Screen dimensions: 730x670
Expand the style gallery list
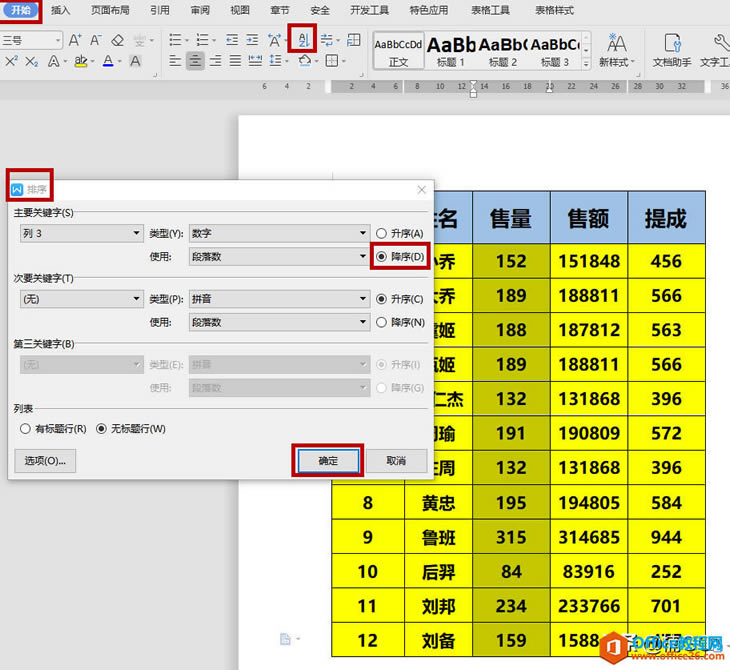click(x=587, y=64)
